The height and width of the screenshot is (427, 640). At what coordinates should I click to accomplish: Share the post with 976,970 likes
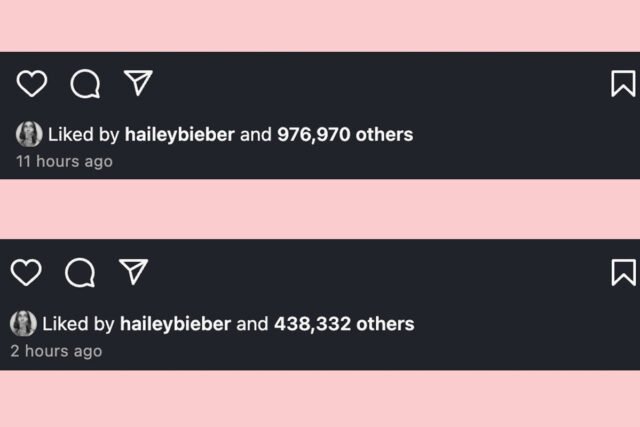tap(138, 83)
